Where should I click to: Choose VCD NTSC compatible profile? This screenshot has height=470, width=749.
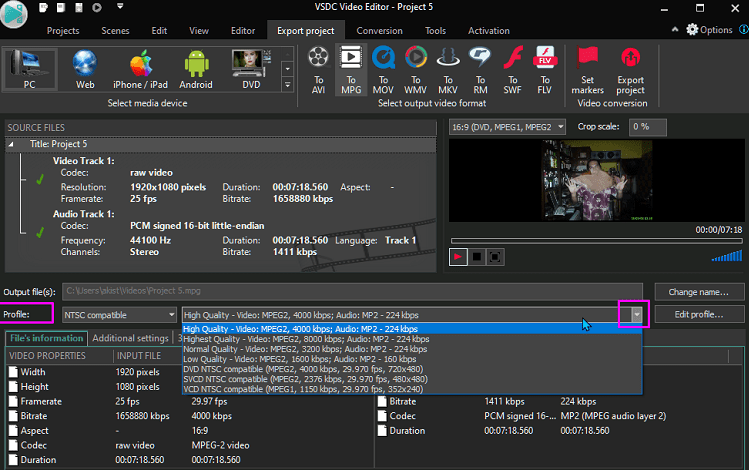coord(412,389)
